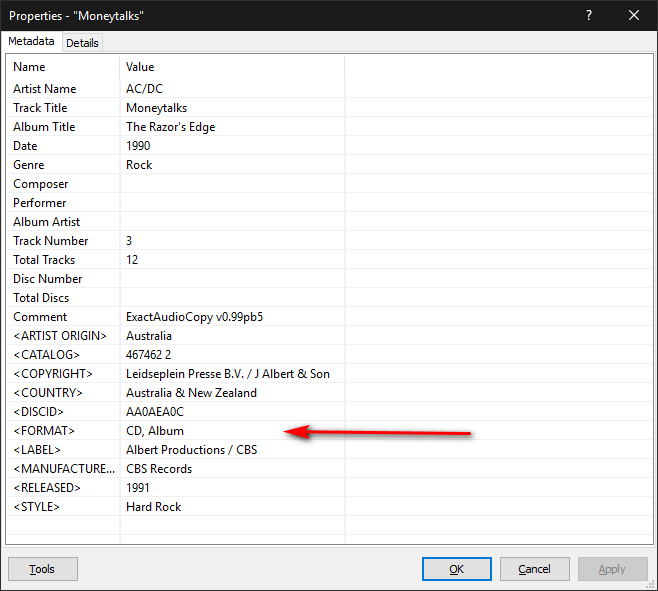Edit Album Title value The Razor's Edge
Image resolution: width=658 pixels, height=591 pixels.
click(x=170, y=127)
